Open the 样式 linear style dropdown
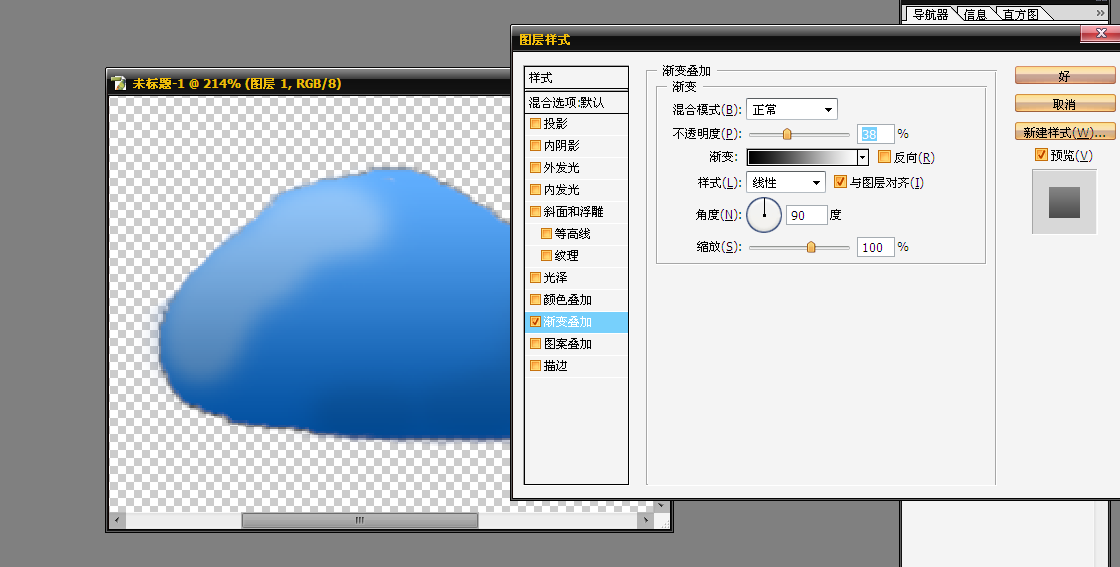1120x567 pixels. click(786, 183)
